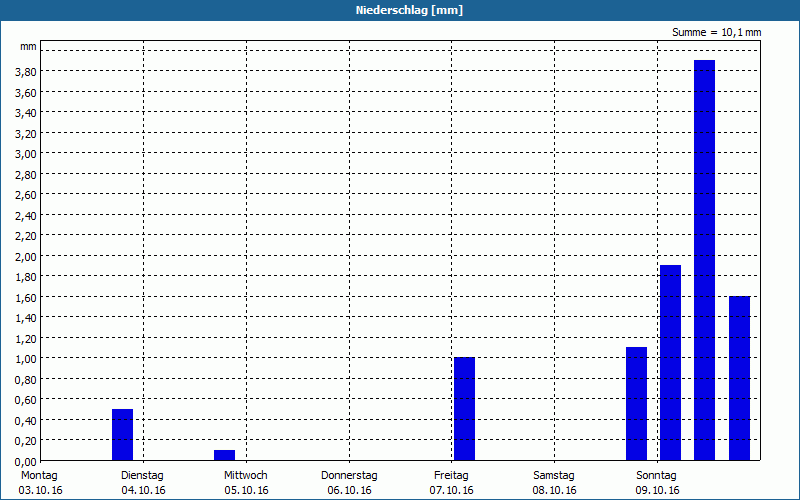
Task: Click the 2,00 y-axis value
Action: 26,257
